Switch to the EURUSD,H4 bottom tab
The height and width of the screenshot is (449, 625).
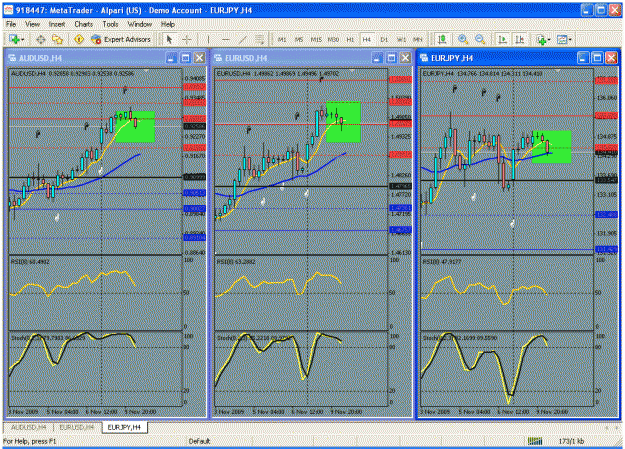77,427
